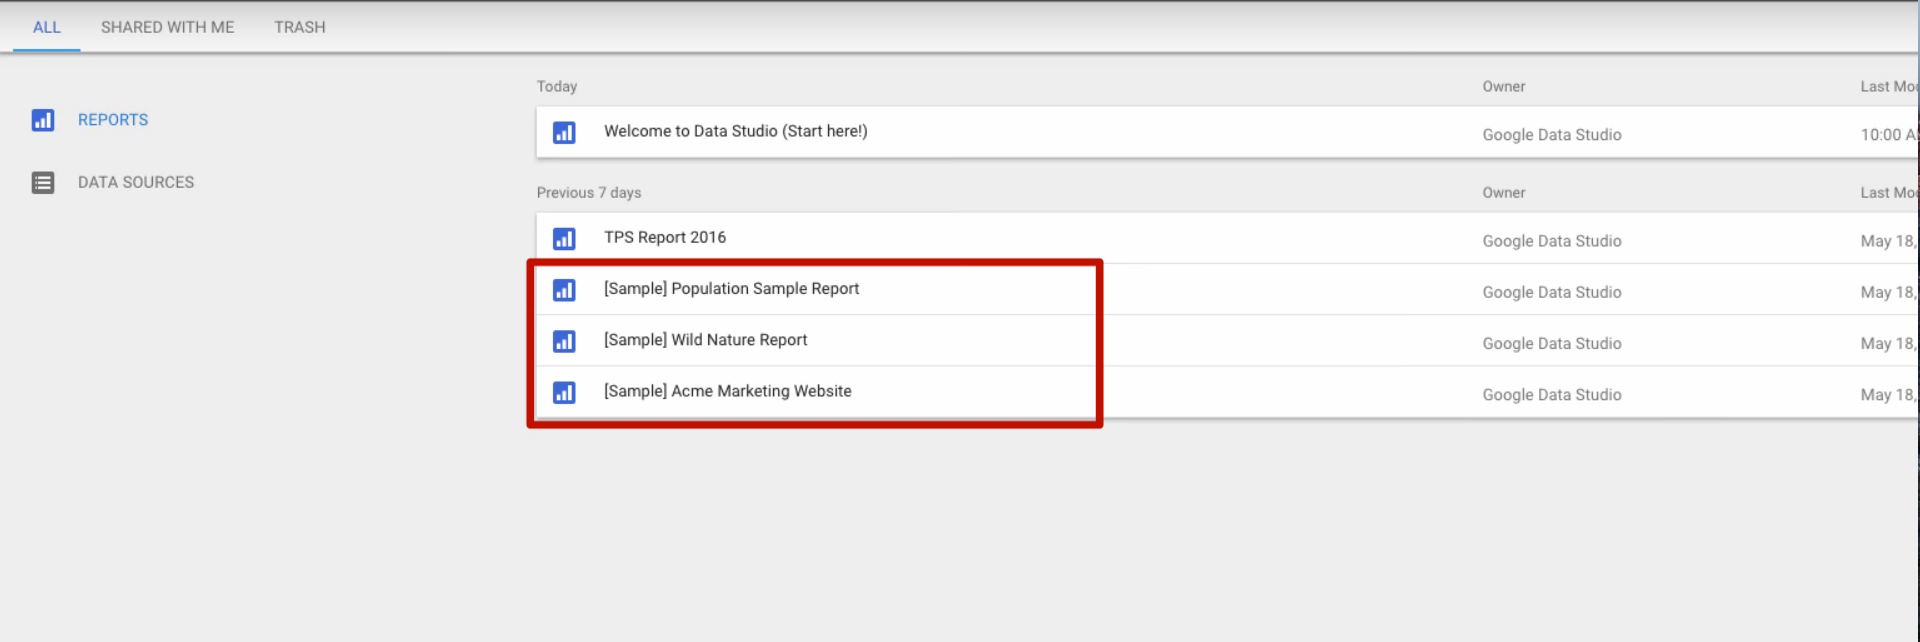Screen dimensions: 1920x642
Task: Switch to the ALL tab
Action: [46, 27]
